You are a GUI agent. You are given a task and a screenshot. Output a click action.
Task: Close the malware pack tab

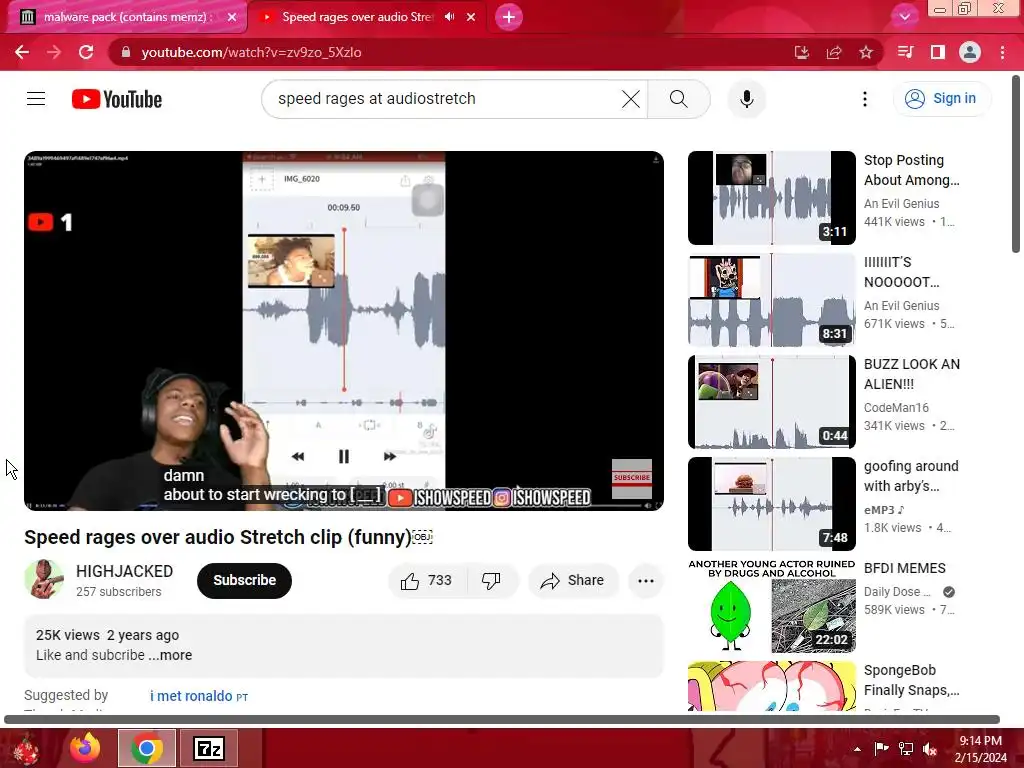(232, 17)
